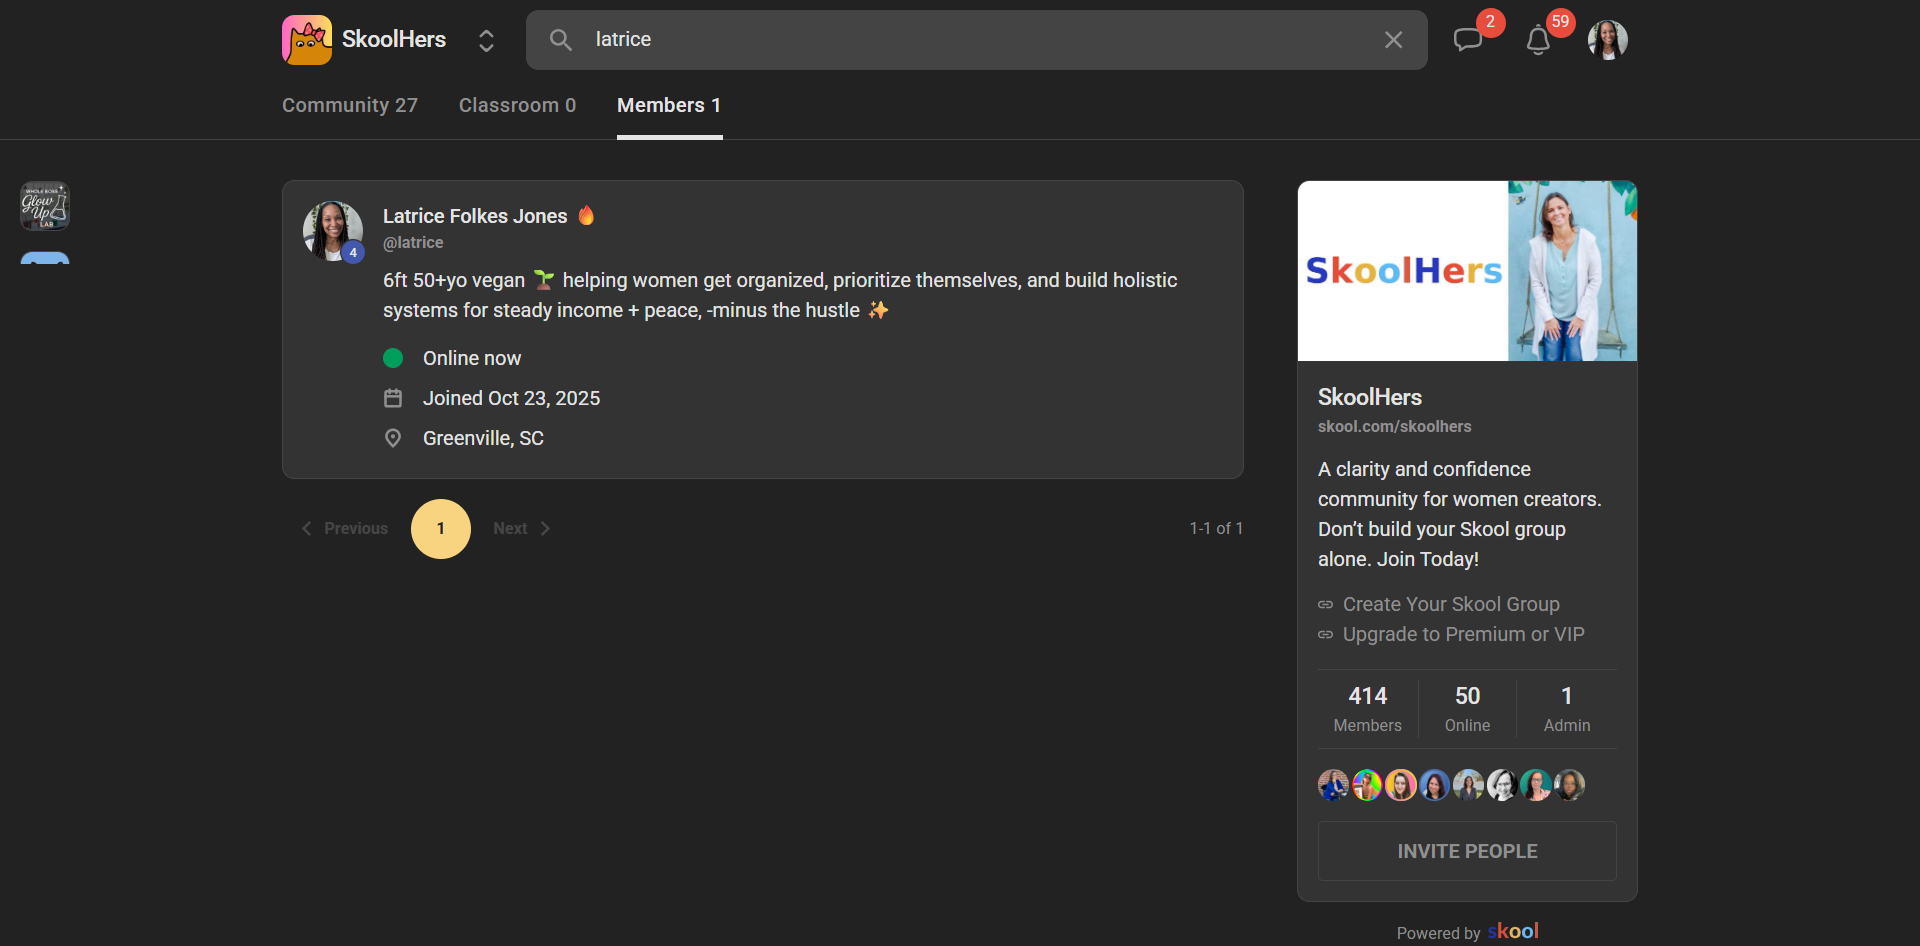Open the Glow Up Lab group icon

(x=45, y=206)
